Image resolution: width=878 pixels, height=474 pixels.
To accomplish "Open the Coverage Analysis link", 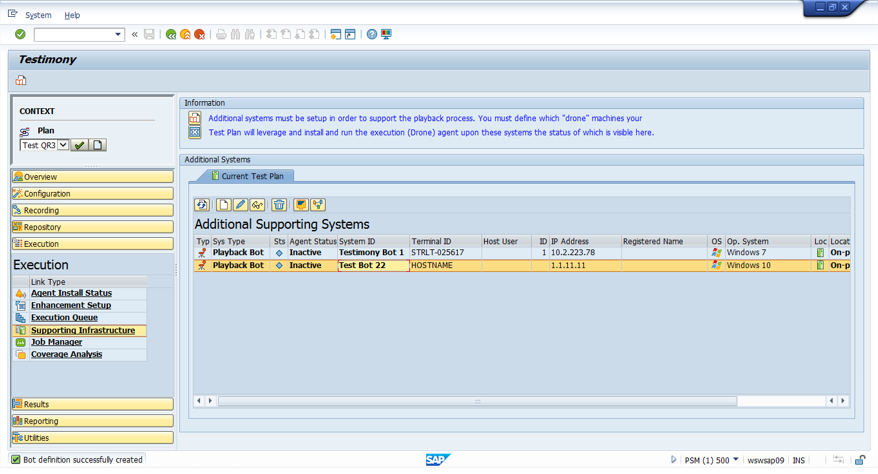I will click(x=66, y=355).
